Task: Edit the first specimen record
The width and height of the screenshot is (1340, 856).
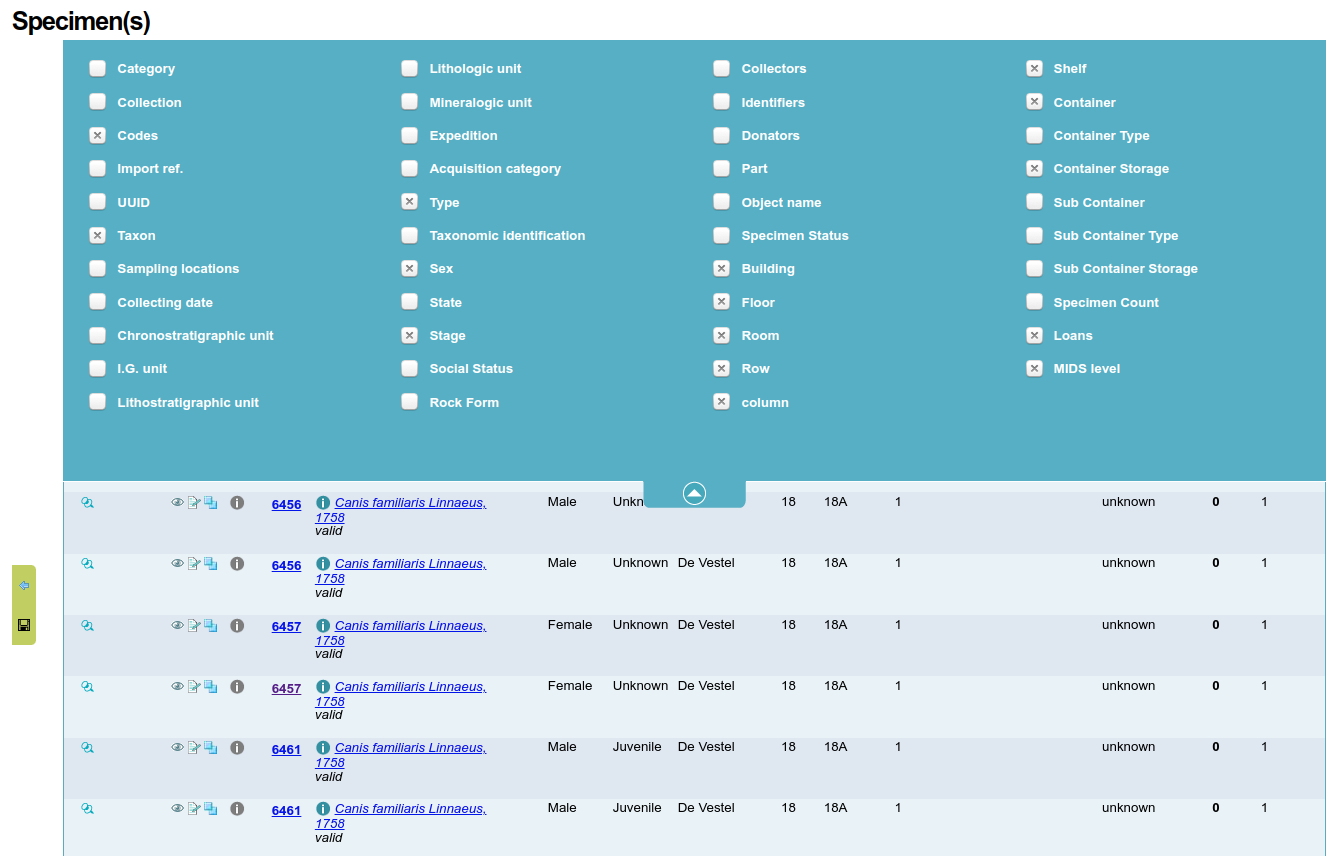Action: [x=195, y=502]
